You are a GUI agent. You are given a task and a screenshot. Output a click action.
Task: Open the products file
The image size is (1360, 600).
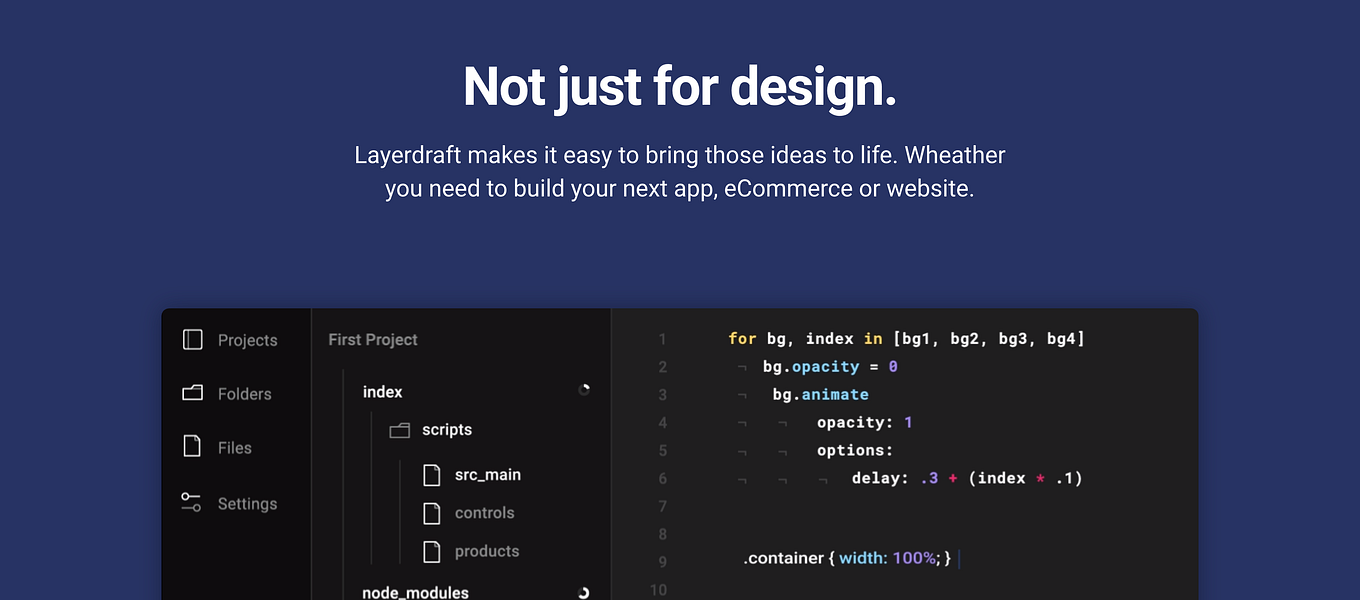click(x=487, y=551)
